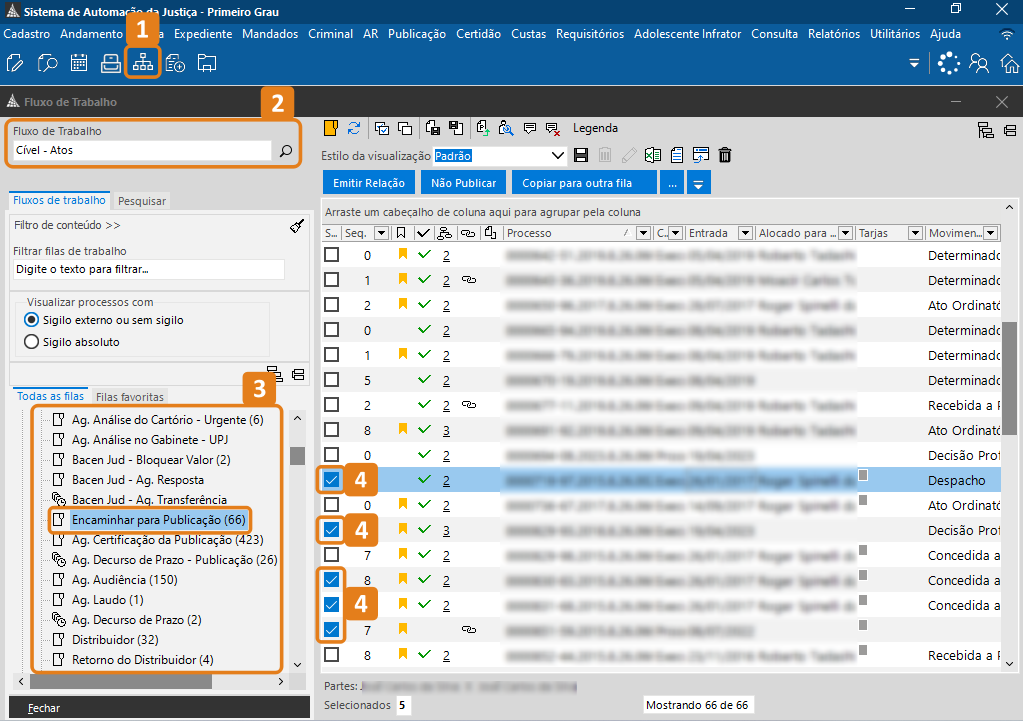Screen dimensions: 1023x721
Task: Select the Sigilo absoluto radio button
Action: coord(31,342)
